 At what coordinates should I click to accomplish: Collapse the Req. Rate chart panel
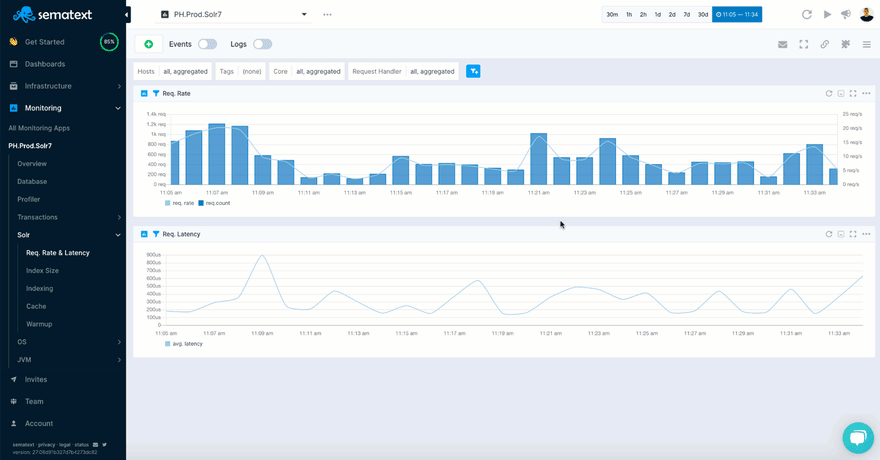tap(841, 93)
